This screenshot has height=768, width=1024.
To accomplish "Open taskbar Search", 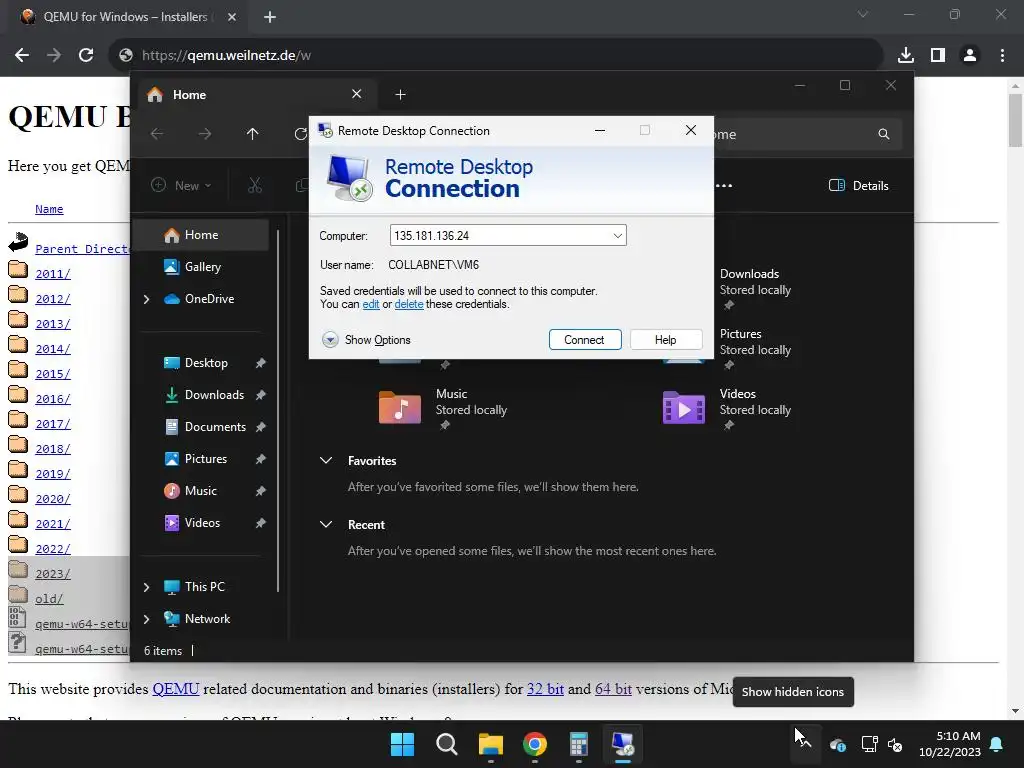I will coord(447,744).
